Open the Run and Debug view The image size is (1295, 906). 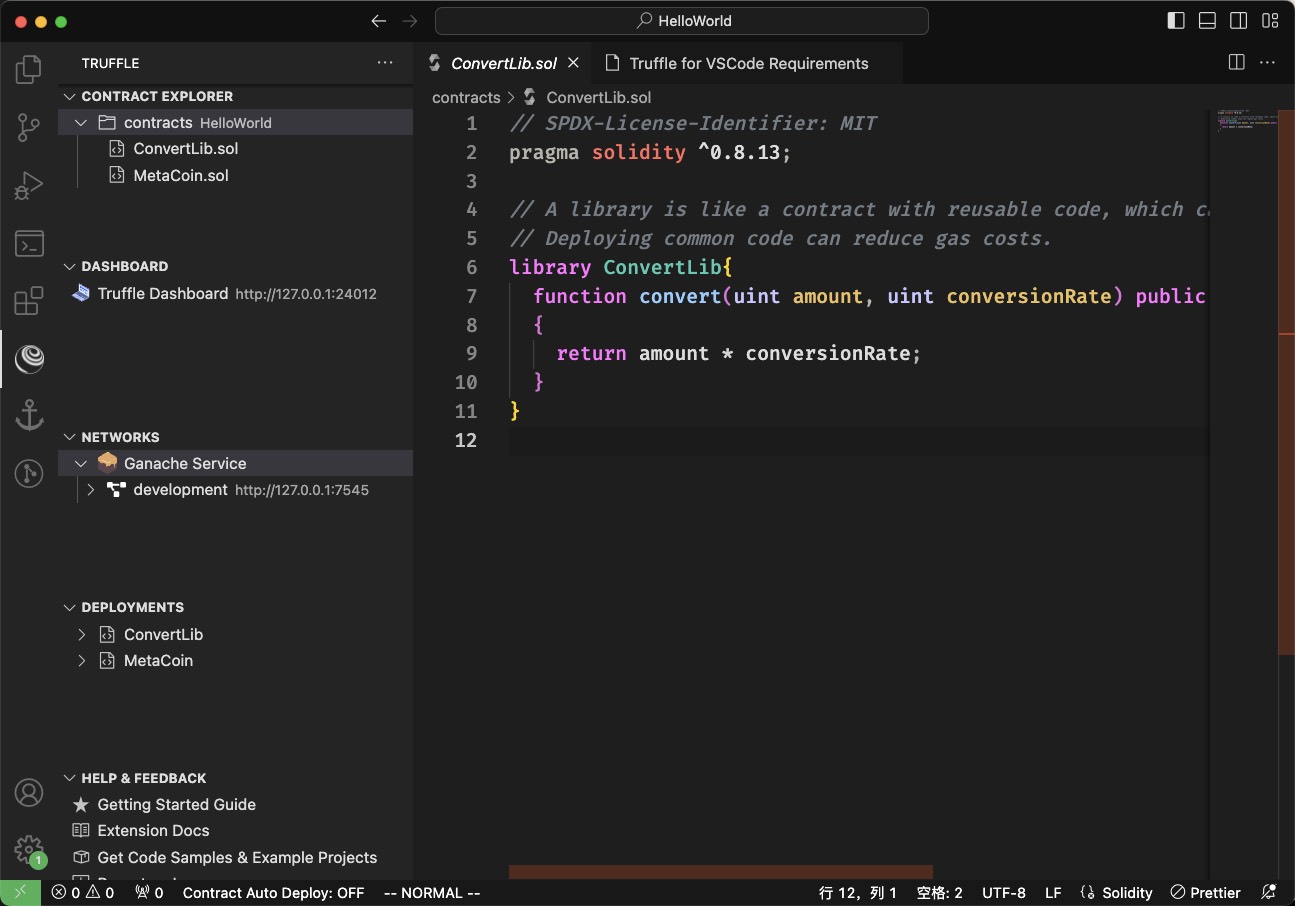point(29,185)
